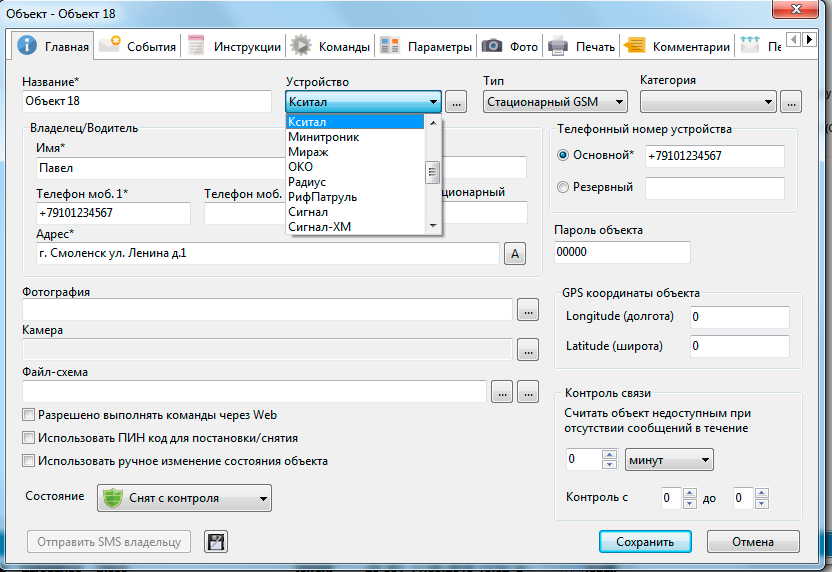Viewport: 832px width, 572px height.
Task: Select РифПатруль device option
Action: pyautogui.click(x=356, y=197)
